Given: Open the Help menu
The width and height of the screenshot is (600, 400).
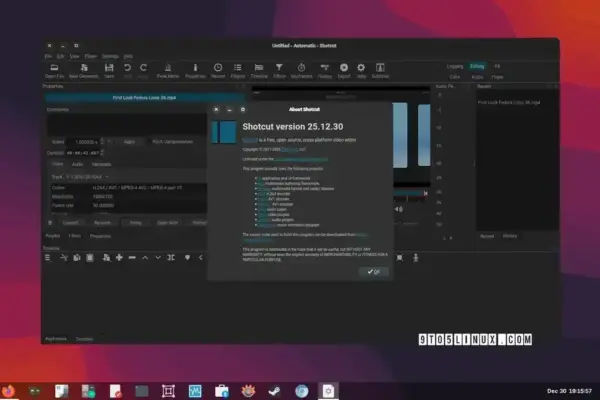Looking at the screenshot, I should click(128, 56).
